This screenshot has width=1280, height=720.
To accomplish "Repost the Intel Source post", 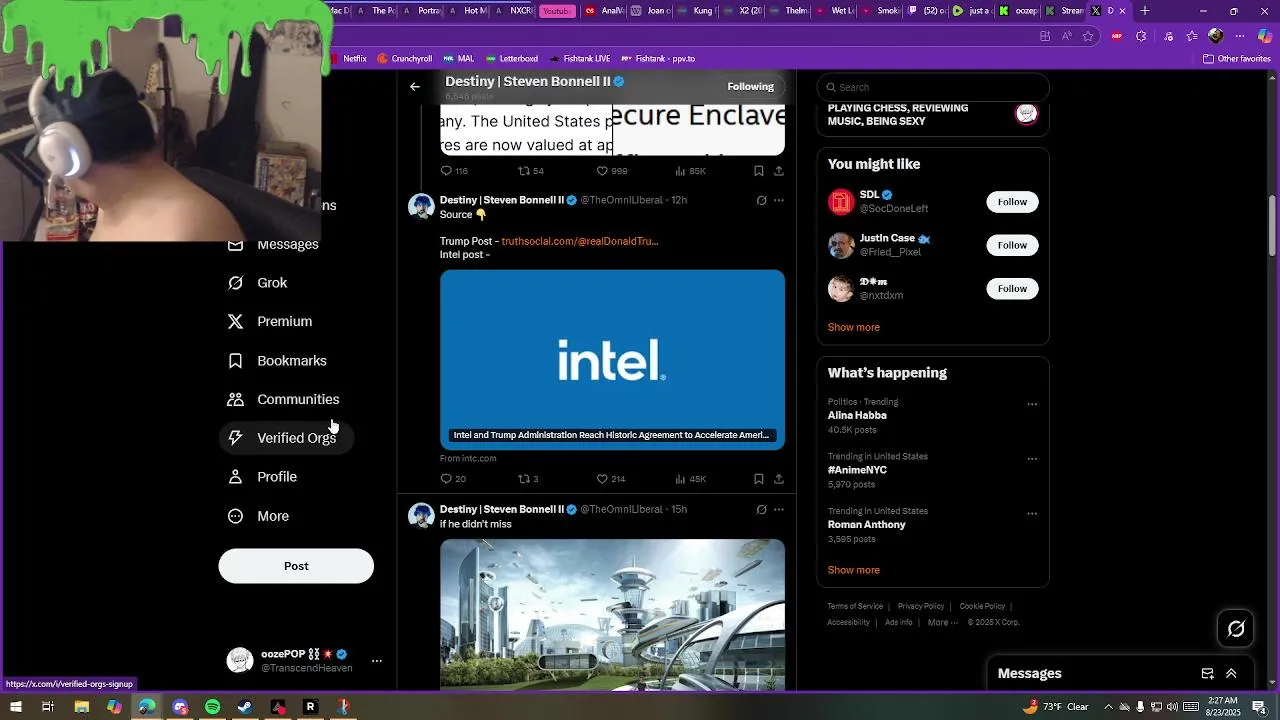I will 528,479.
